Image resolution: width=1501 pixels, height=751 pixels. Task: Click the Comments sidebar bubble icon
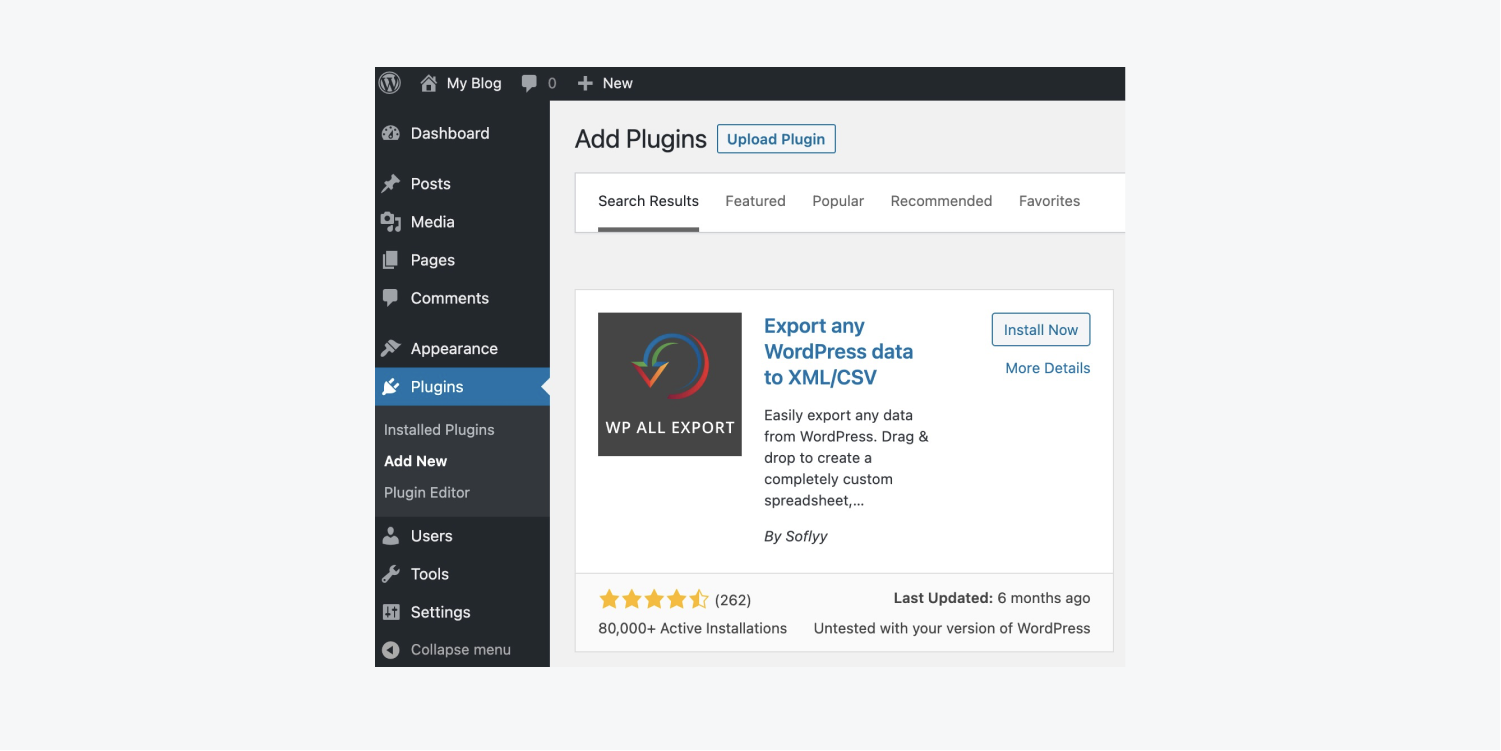[391, 298]
